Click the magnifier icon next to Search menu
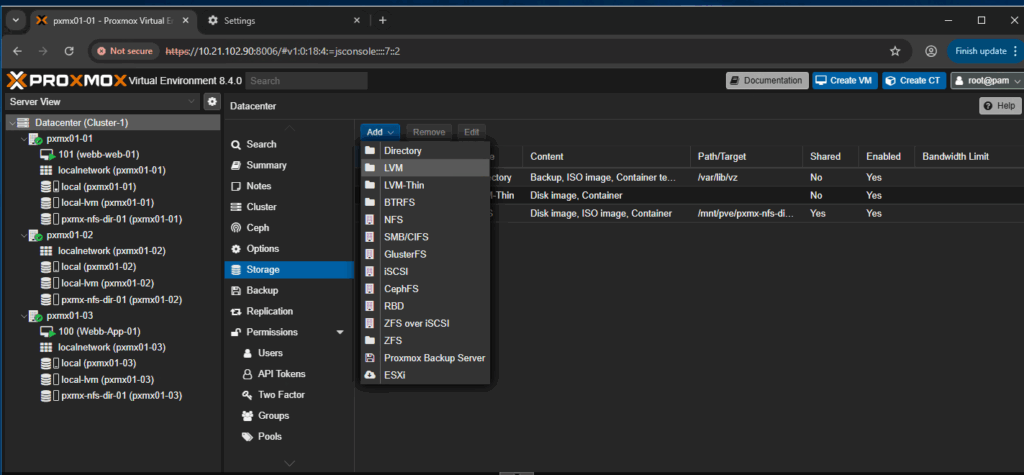This screenshot has width=1024, height=475. point(236,144)
